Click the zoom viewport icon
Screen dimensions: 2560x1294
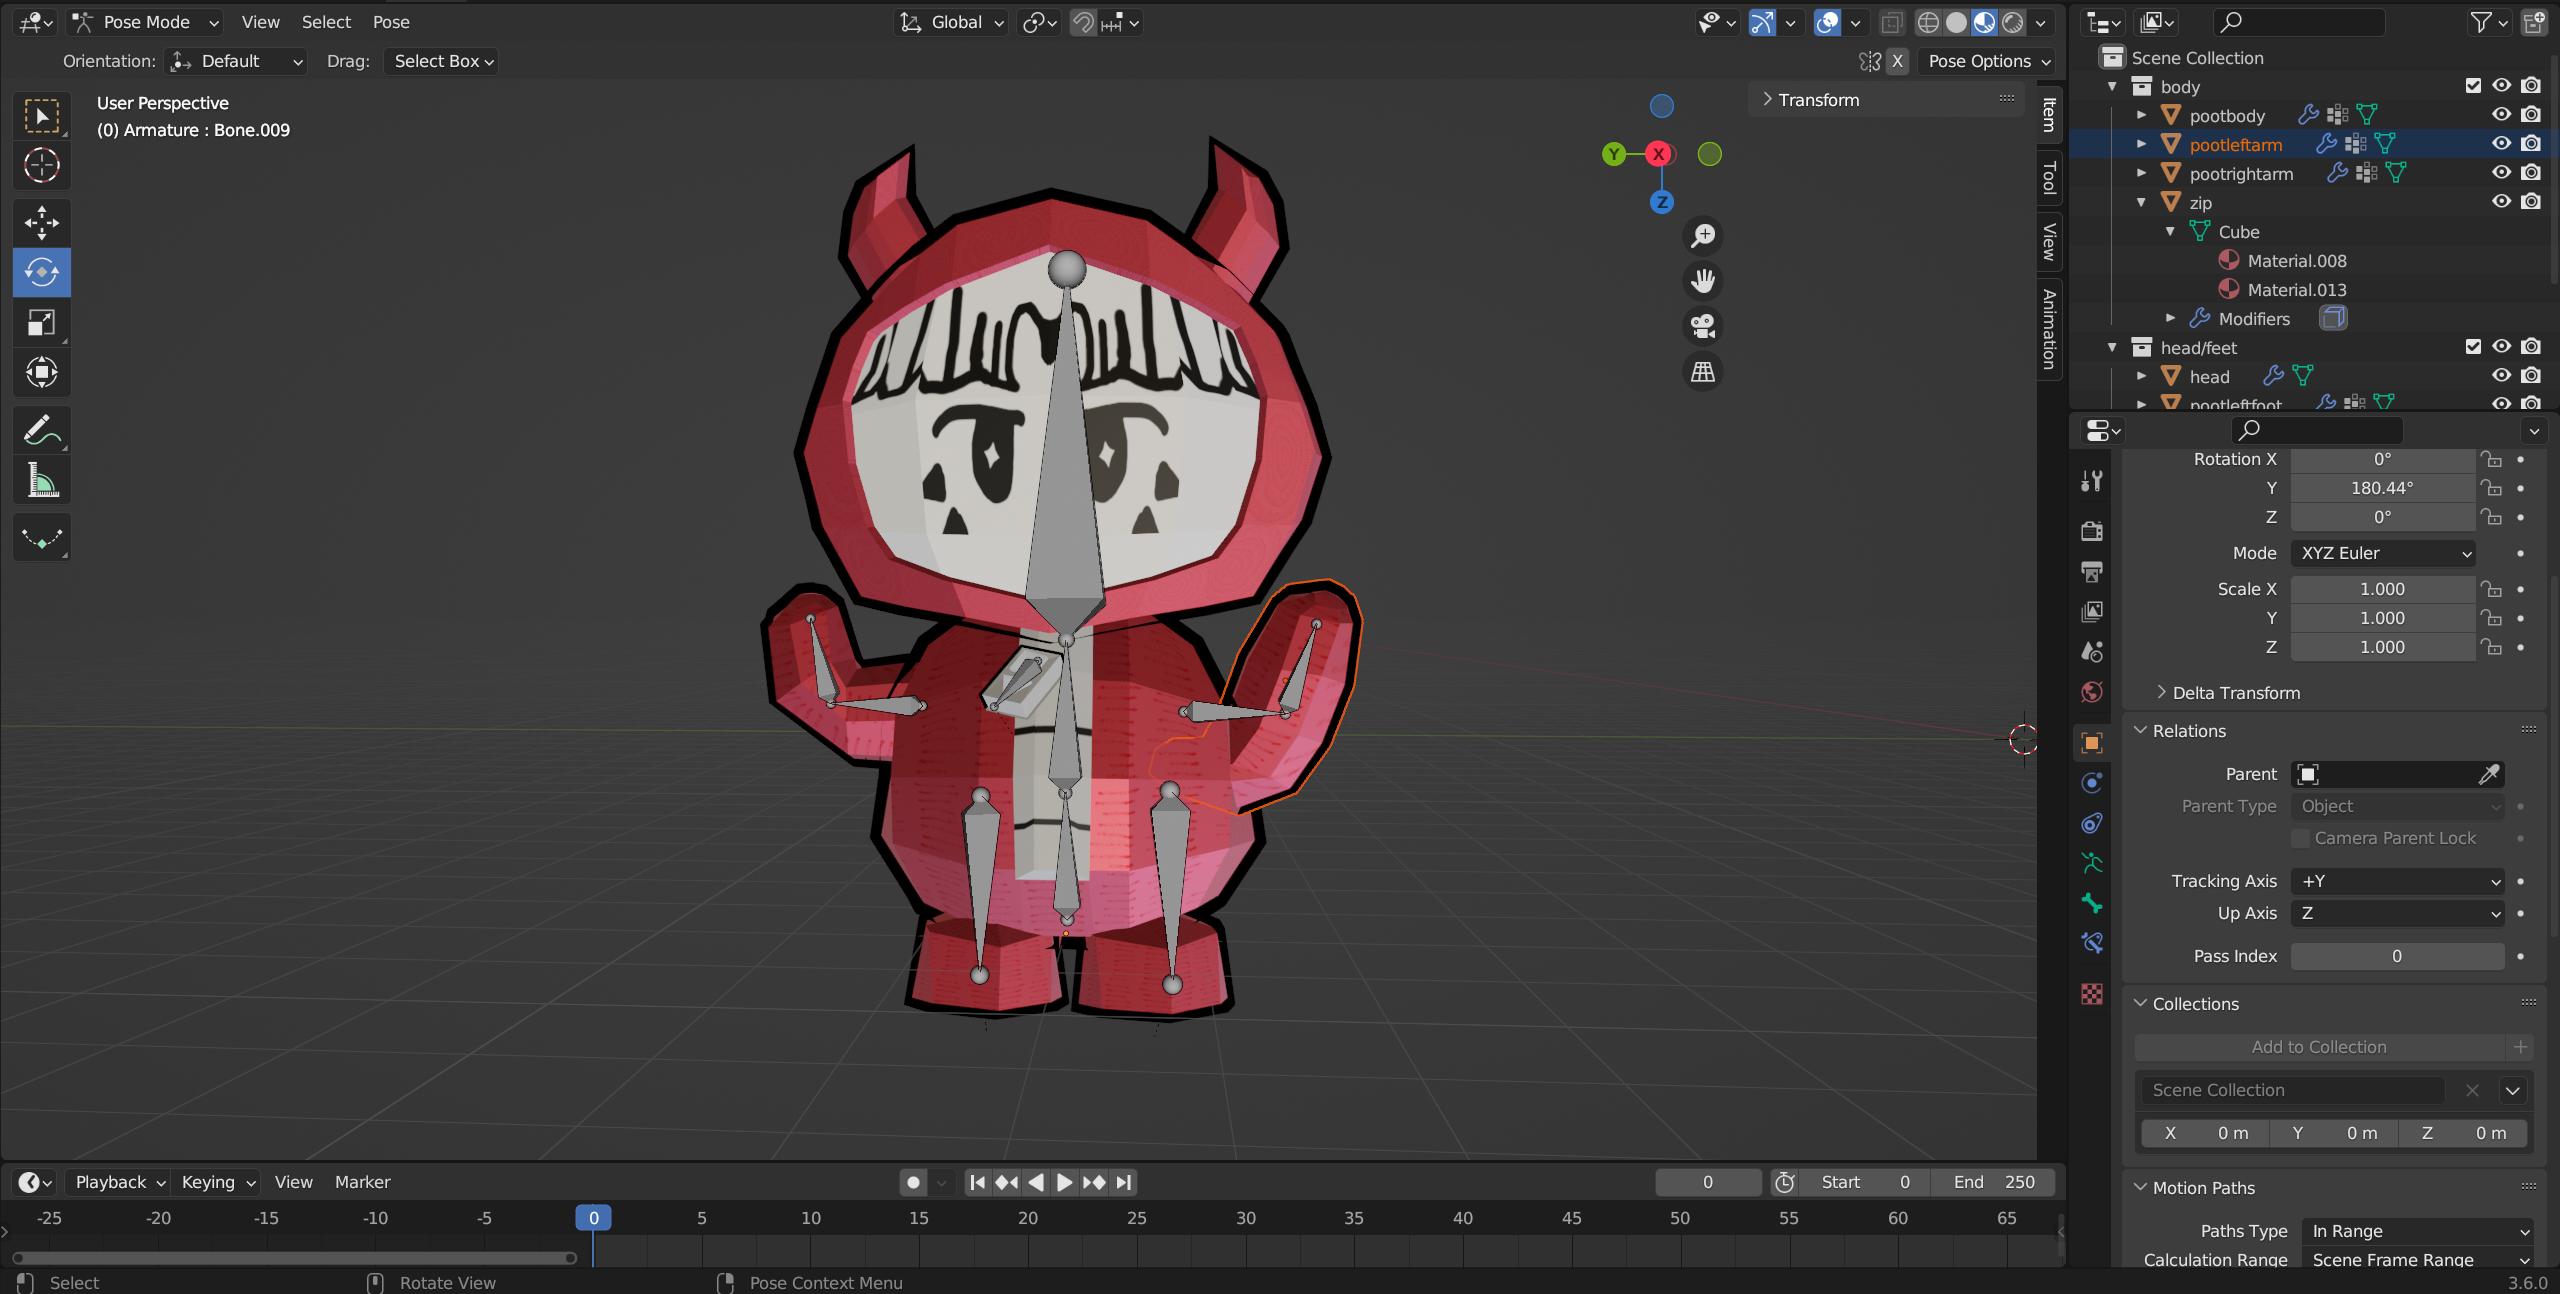tap(1703, 236)
